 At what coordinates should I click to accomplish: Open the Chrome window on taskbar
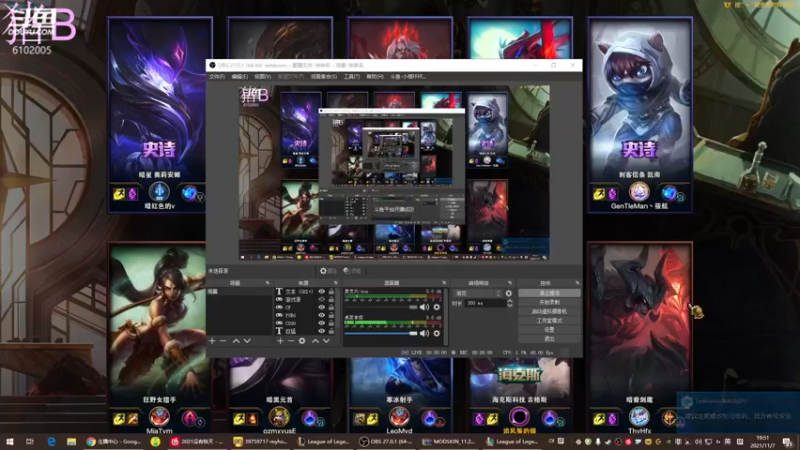[x=115, y=441]
